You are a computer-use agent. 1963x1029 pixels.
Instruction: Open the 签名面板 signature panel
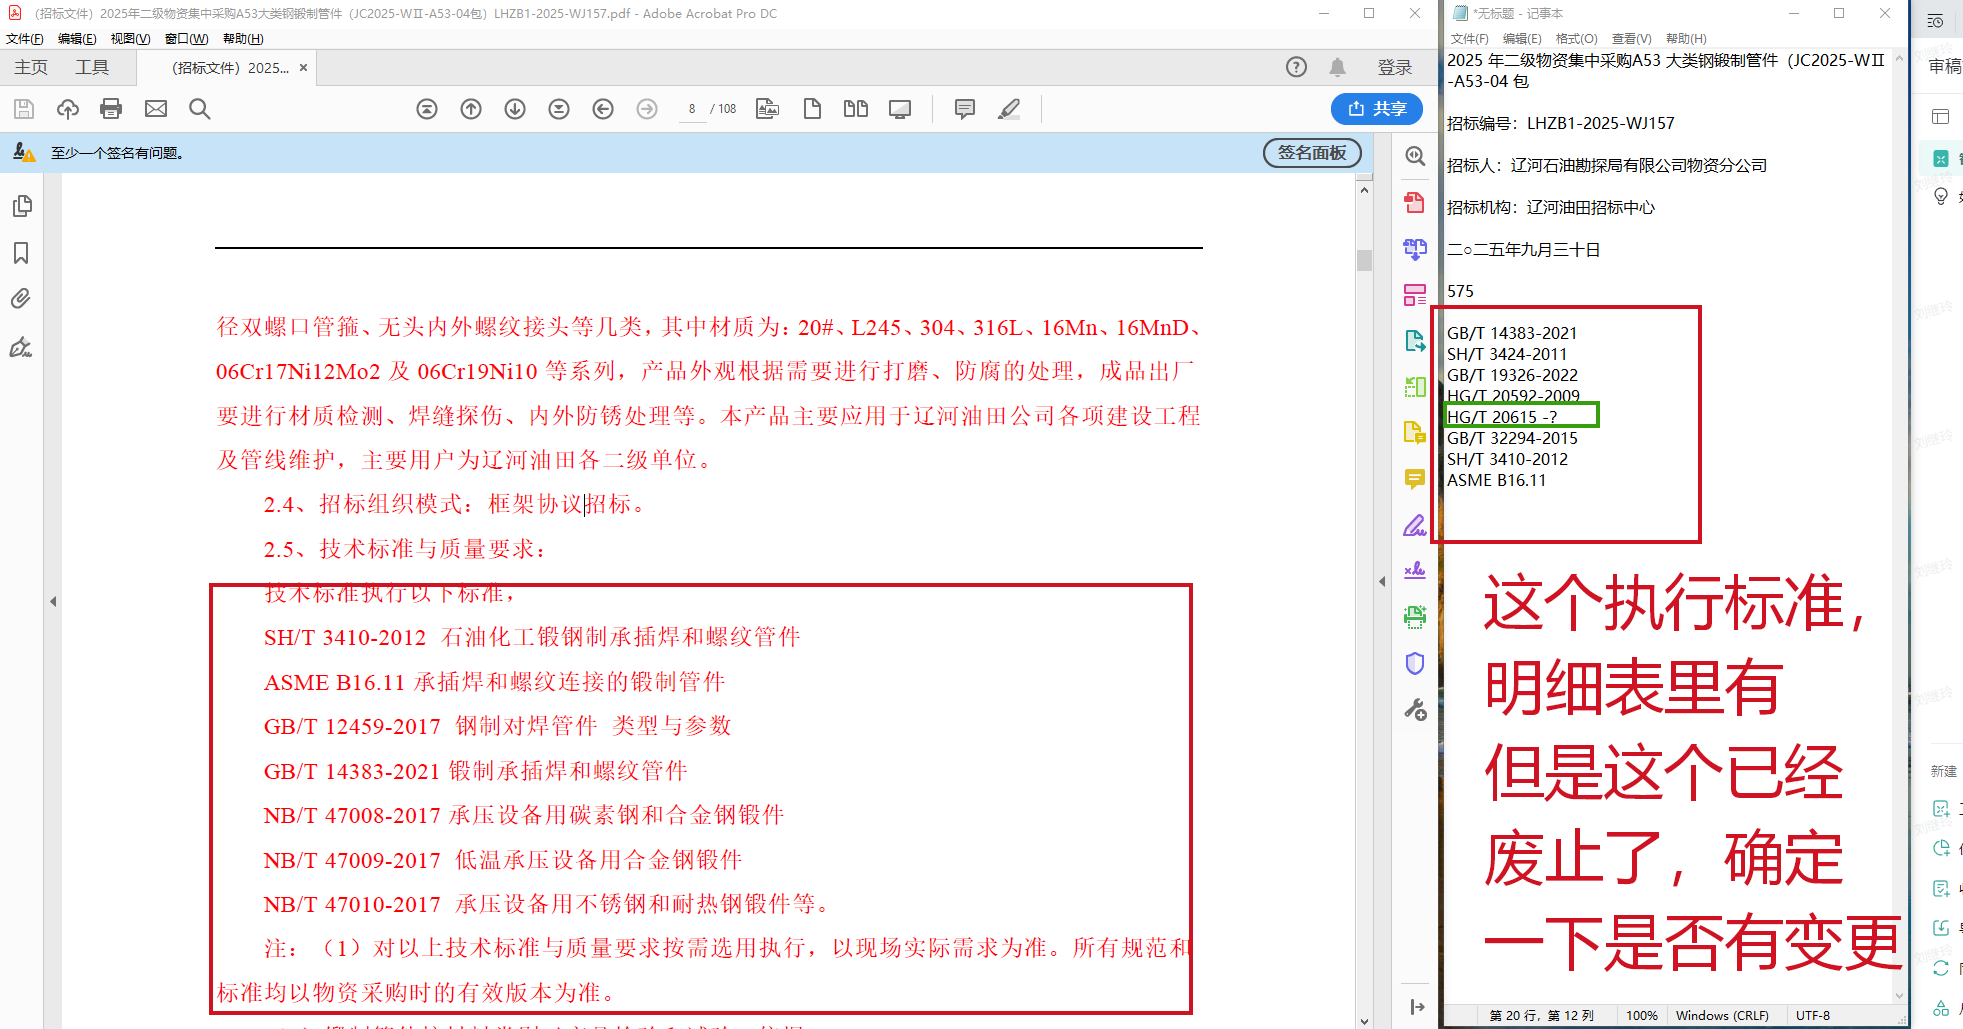pos(1312,153)
